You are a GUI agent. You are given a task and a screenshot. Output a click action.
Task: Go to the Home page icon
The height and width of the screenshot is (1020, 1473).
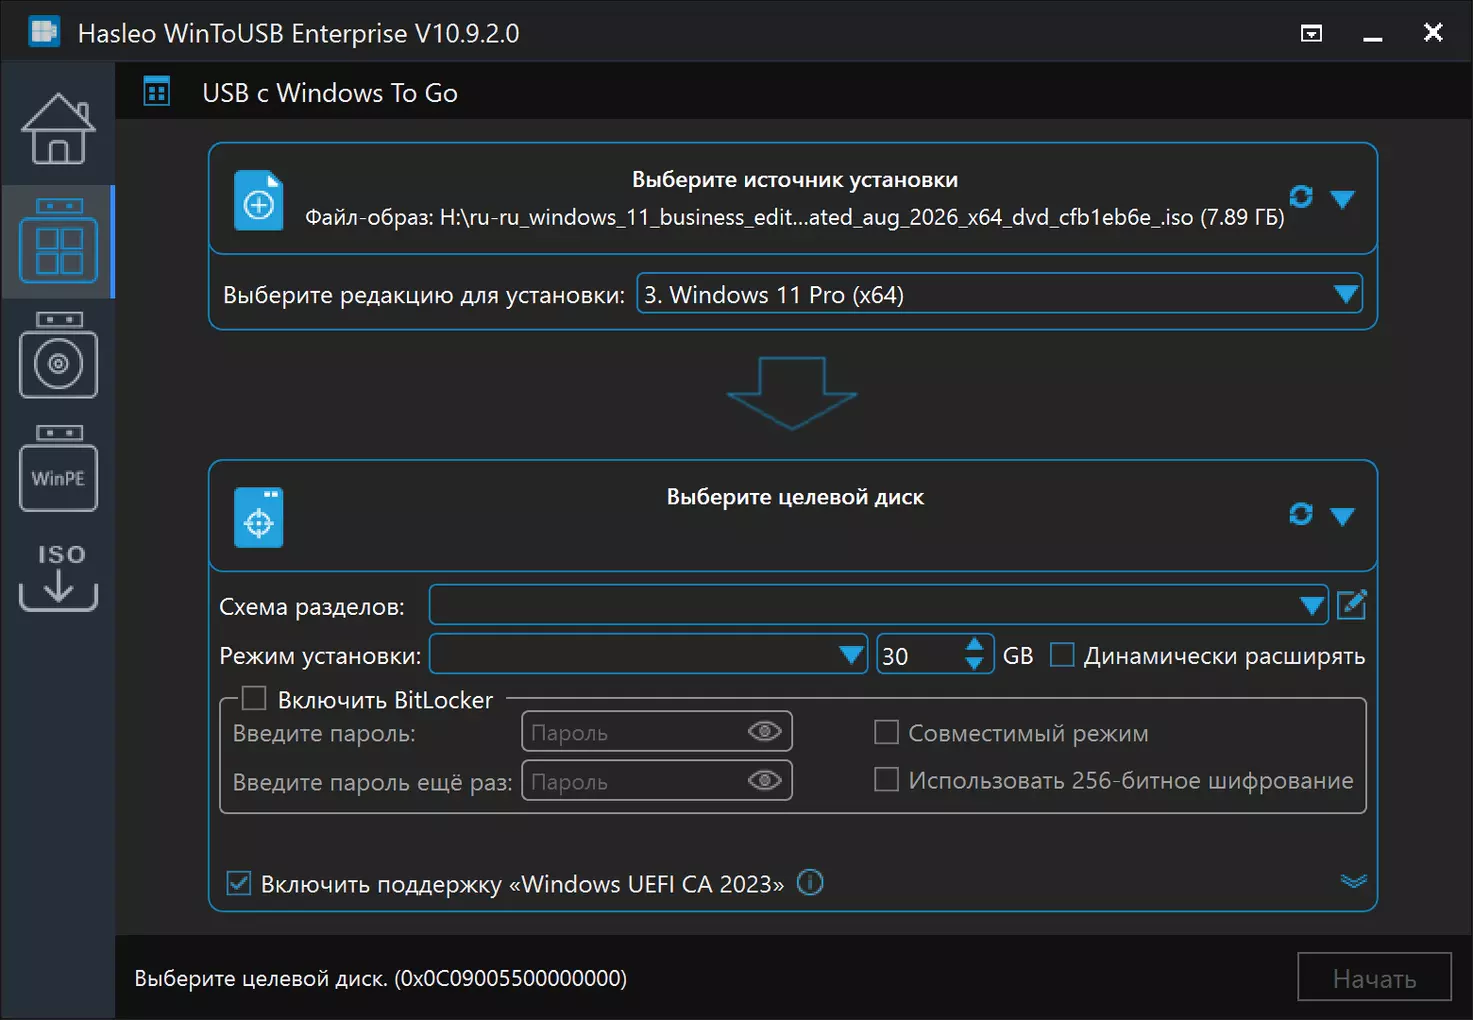click(58, 128)
